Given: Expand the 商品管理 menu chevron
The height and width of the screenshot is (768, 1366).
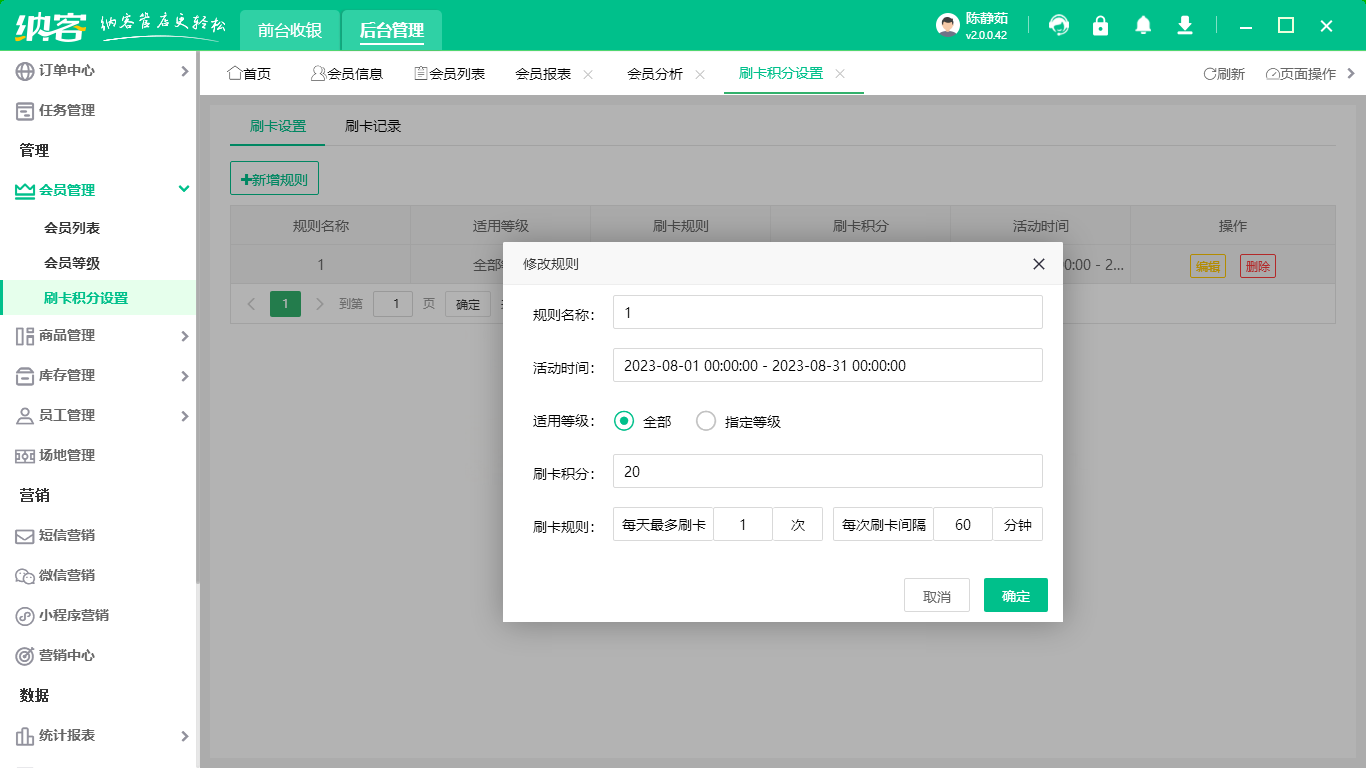Looking at the screenshot, I should click(183, 336).
